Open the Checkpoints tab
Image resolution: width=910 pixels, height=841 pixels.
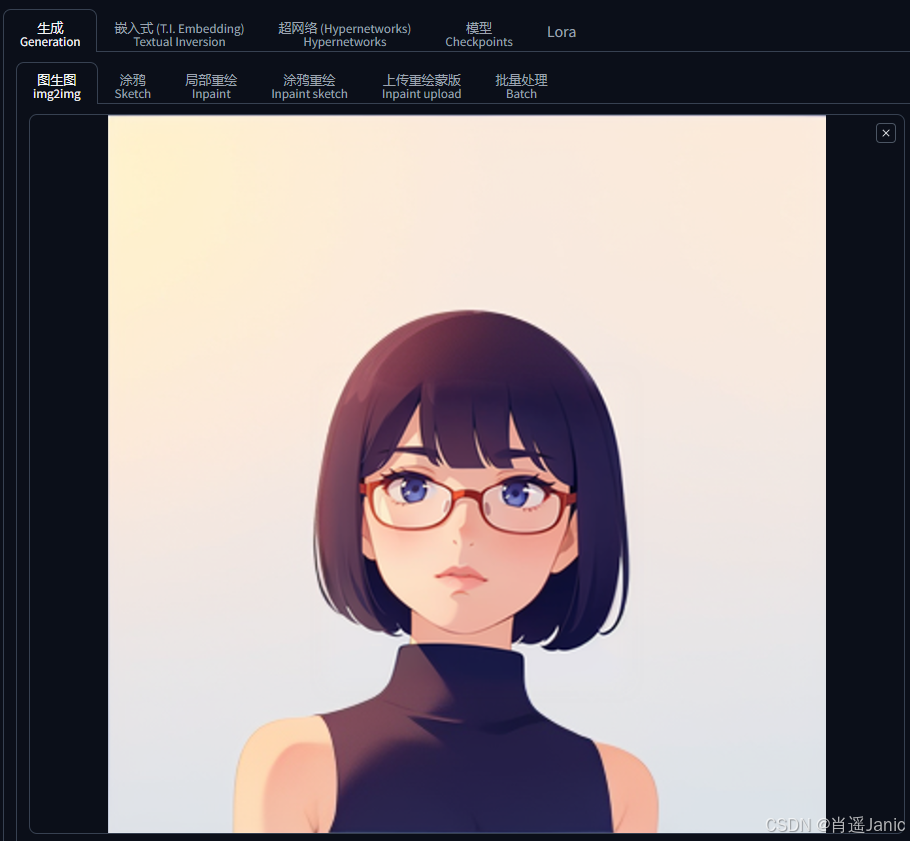pyautogui.click(x=479, y=34)
